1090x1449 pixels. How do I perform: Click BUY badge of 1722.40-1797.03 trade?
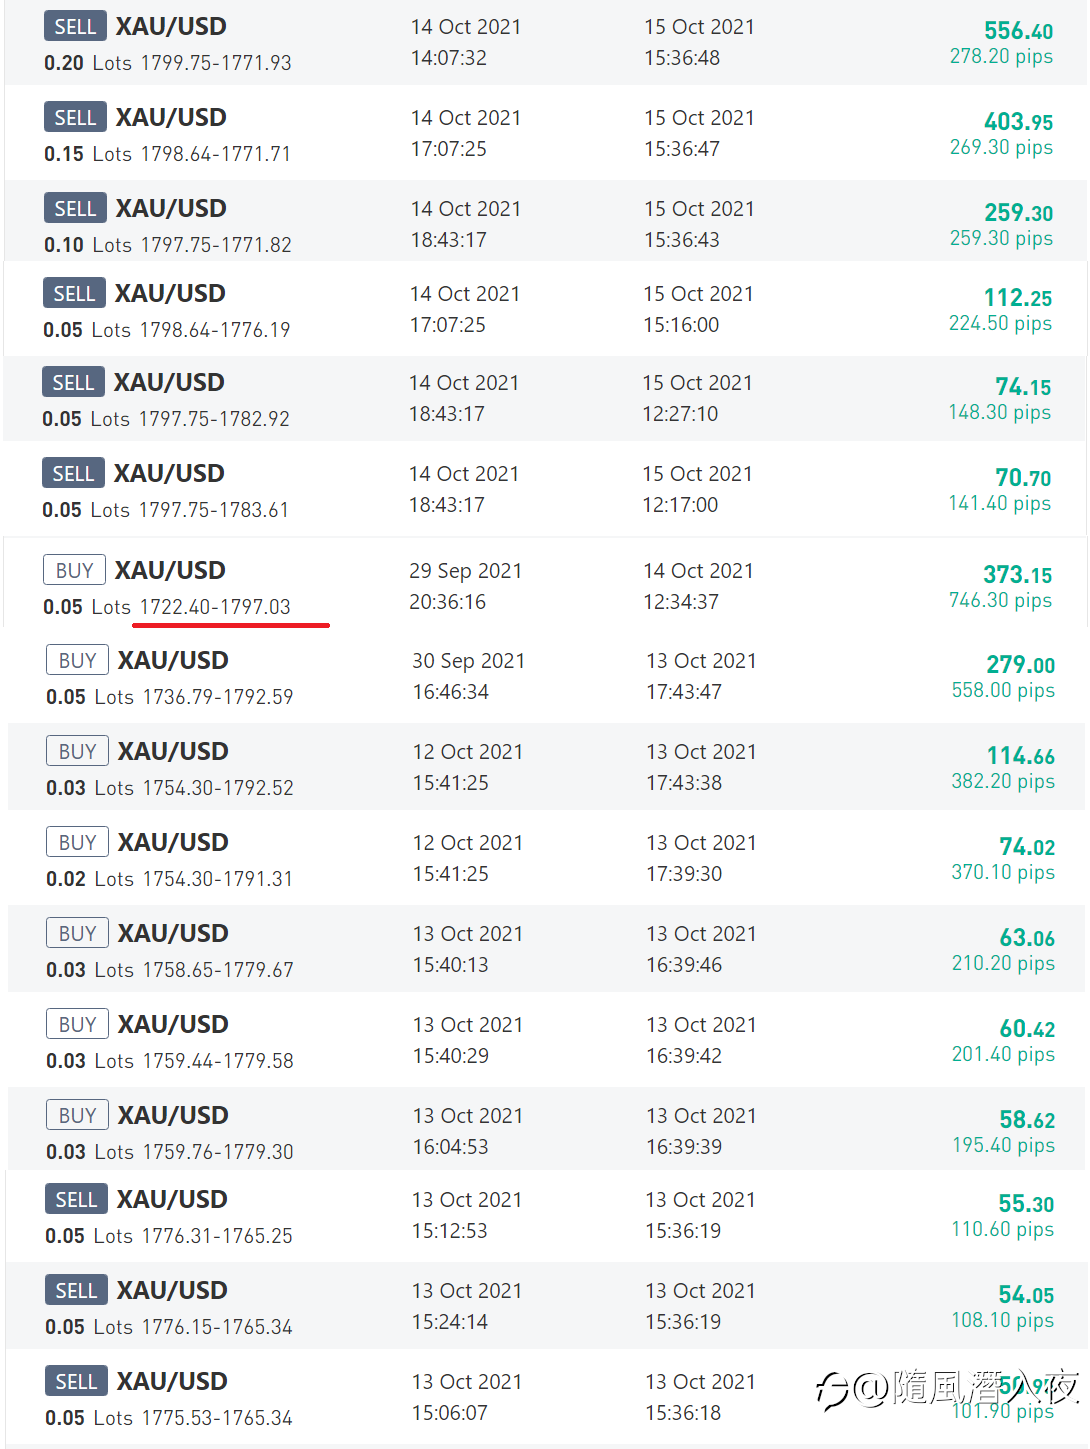point(74,570)
